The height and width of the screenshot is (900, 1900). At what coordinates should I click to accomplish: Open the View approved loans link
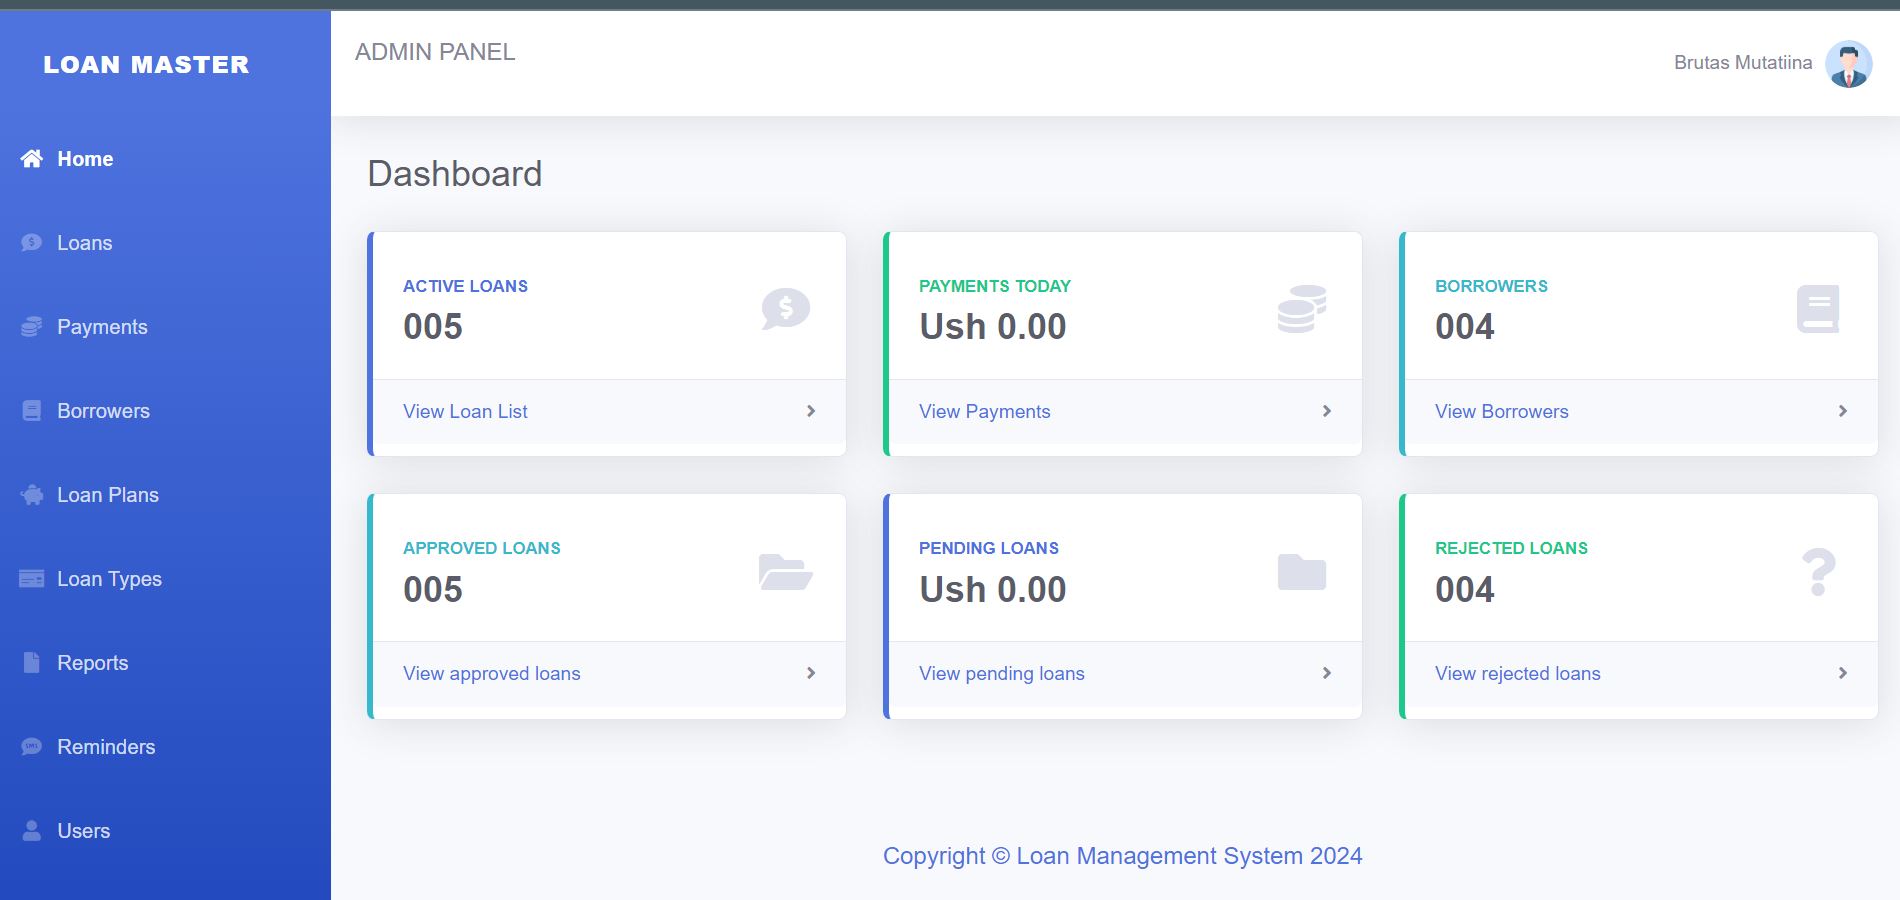[x=491, y=673]
